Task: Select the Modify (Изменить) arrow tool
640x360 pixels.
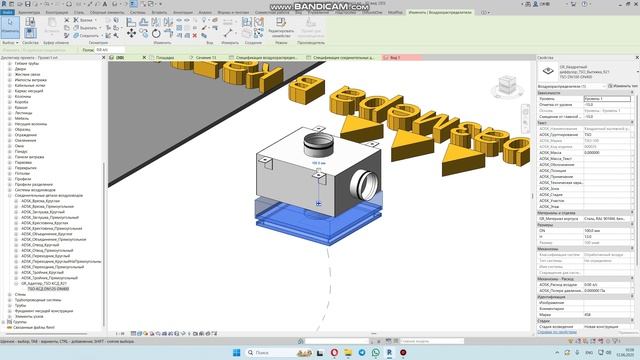Action: click(10, 26)
